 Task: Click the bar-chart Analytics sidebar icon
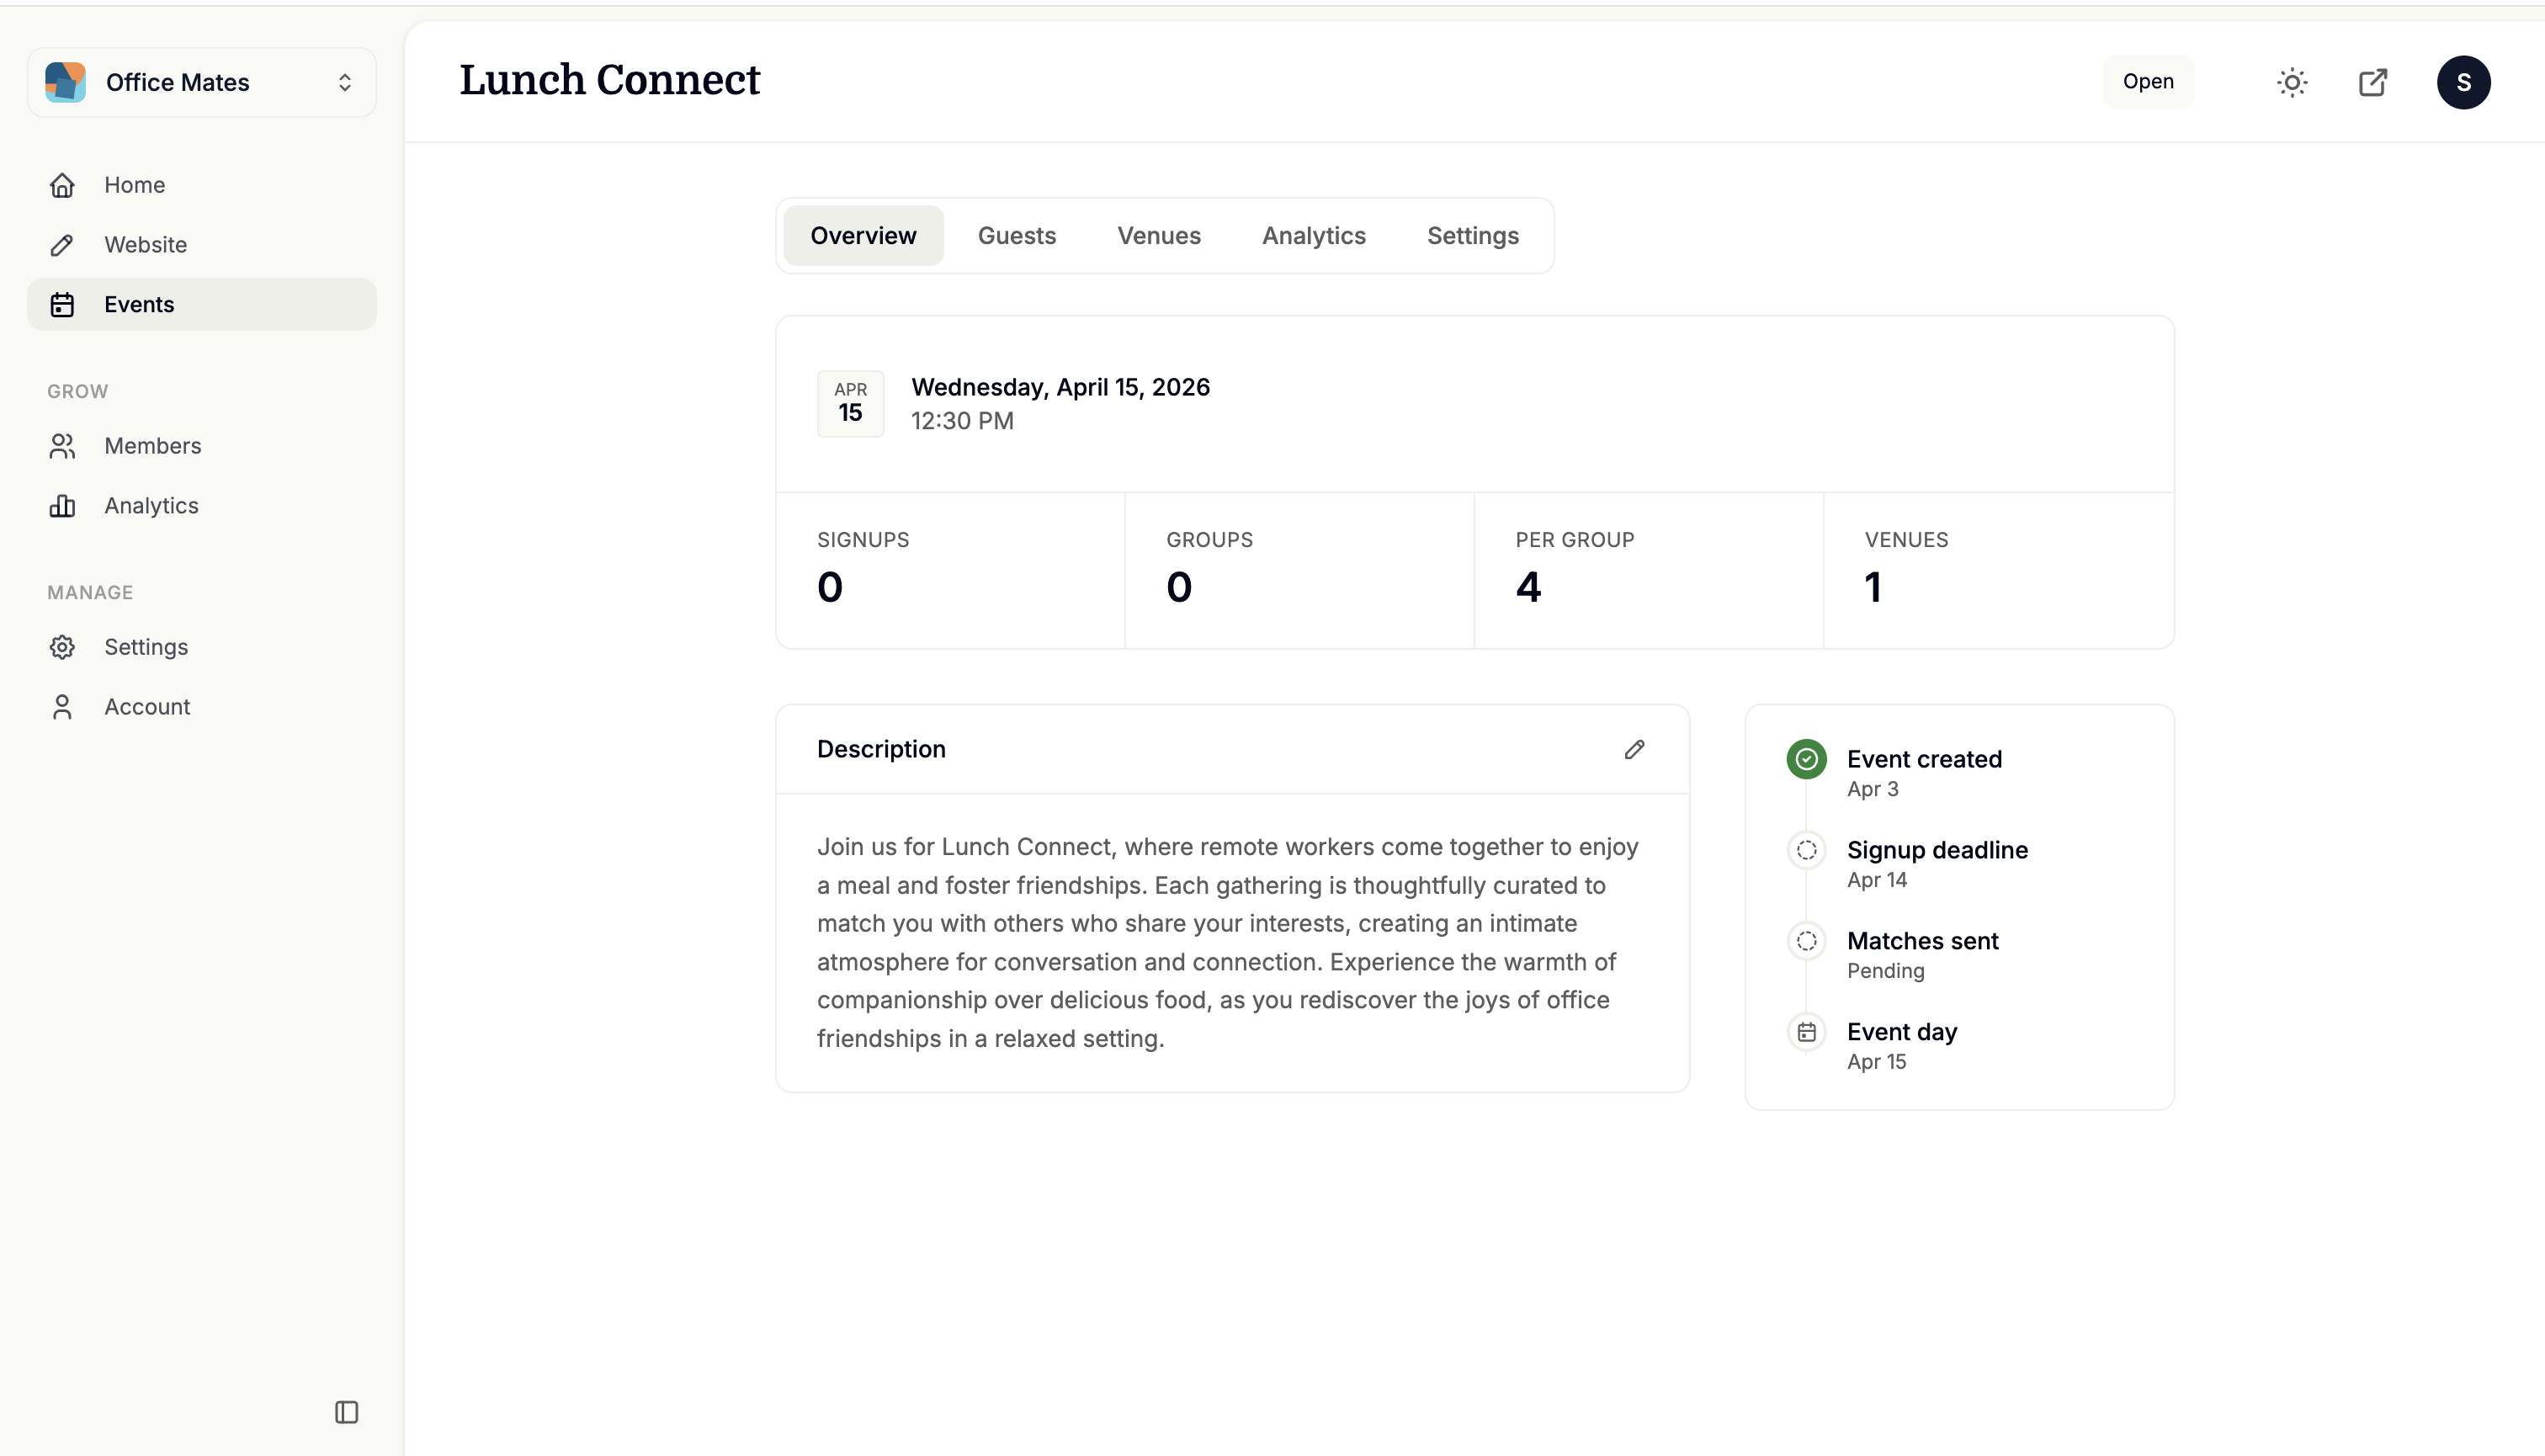coord(62,506)
